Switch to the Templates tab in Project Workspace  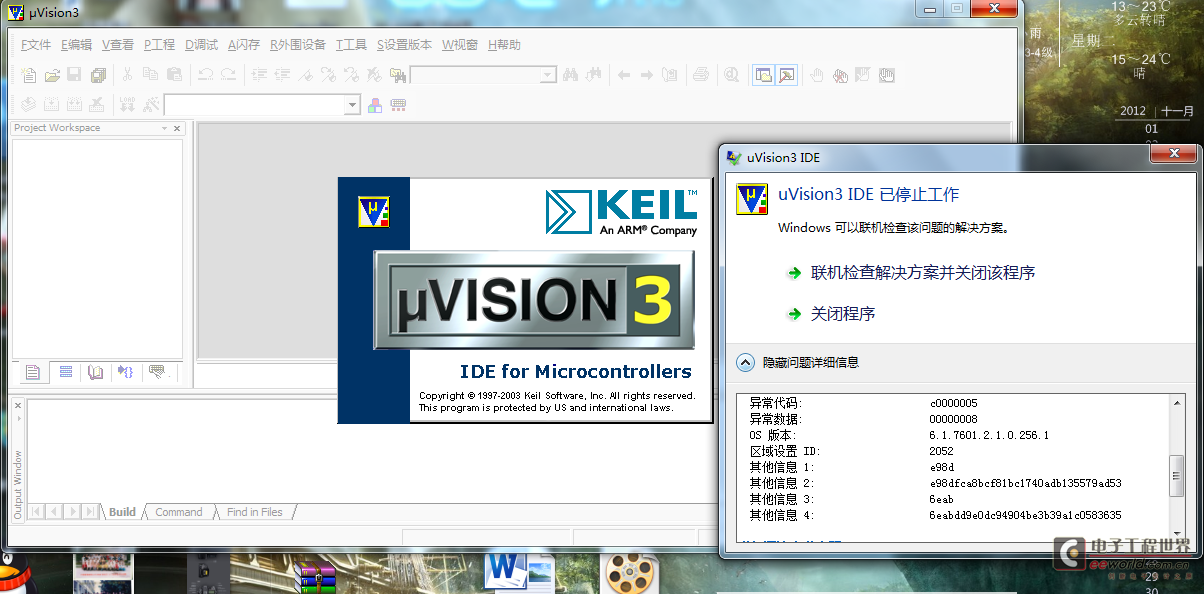[159, 373]
